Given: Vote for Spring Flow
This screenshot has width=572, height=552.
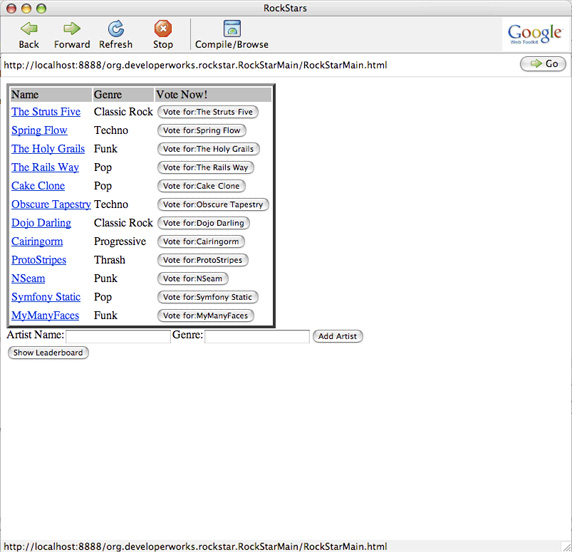Looking at the screenshot, I should click(202, 131).
